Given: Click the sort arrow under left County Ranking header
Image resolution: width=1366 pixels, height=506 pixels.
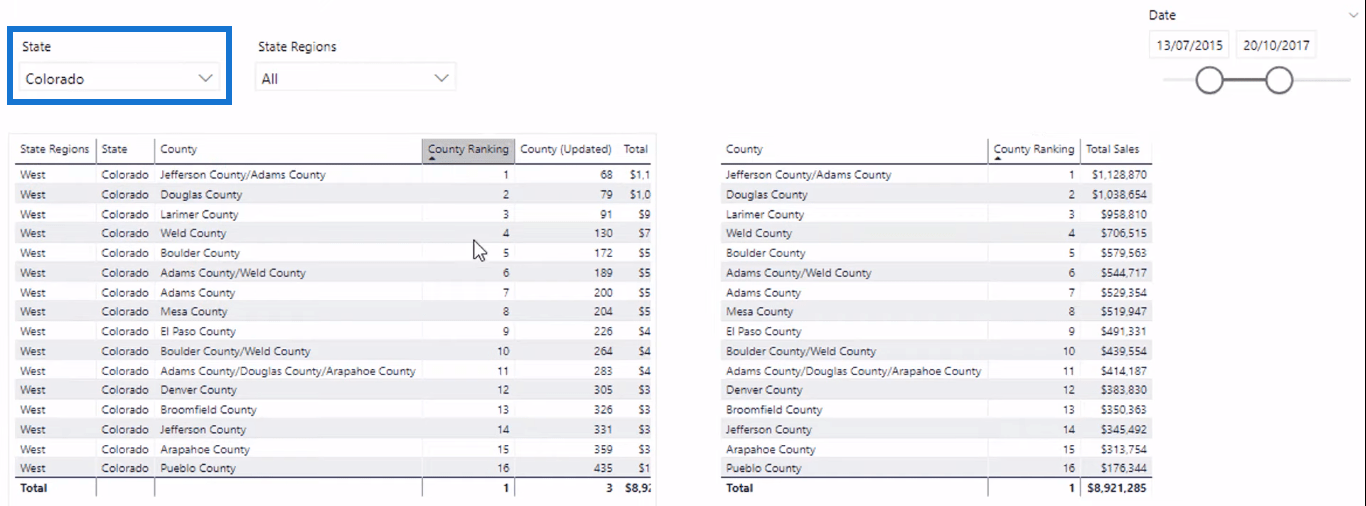Looking at the screenshot, I should tap(432, 159).
